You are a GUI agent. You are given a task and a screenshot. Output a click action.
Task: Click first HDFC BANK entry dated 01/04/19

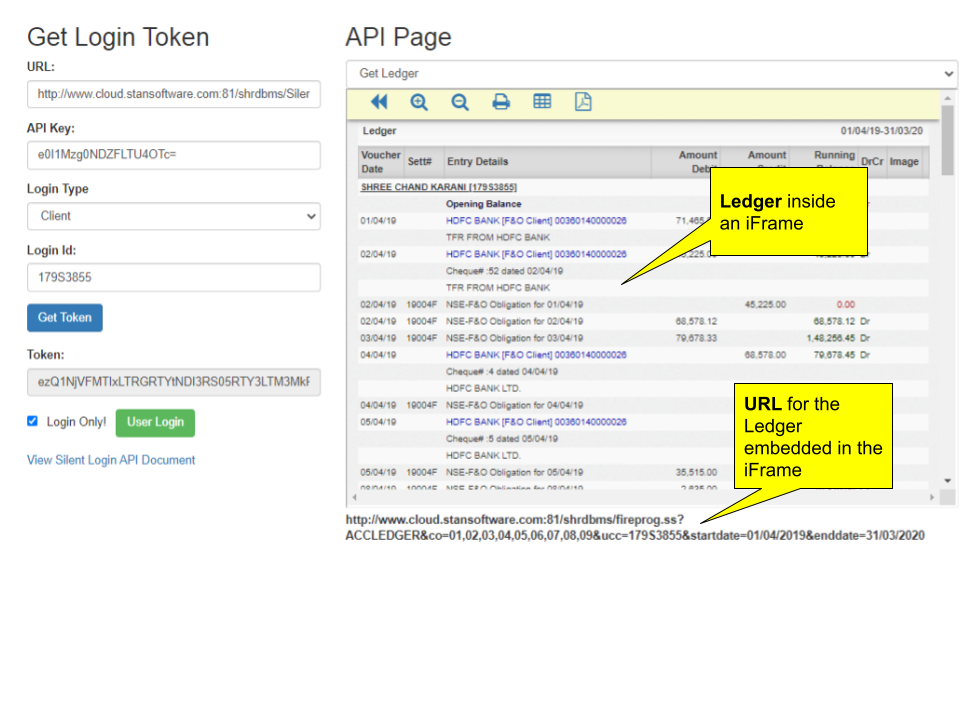(536, 221)
